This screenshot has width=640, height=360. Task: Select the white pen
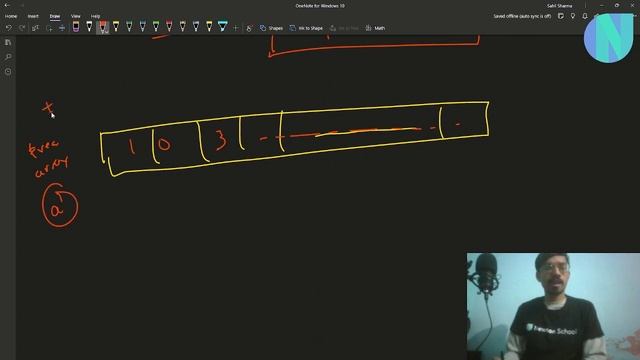point(89,27)
